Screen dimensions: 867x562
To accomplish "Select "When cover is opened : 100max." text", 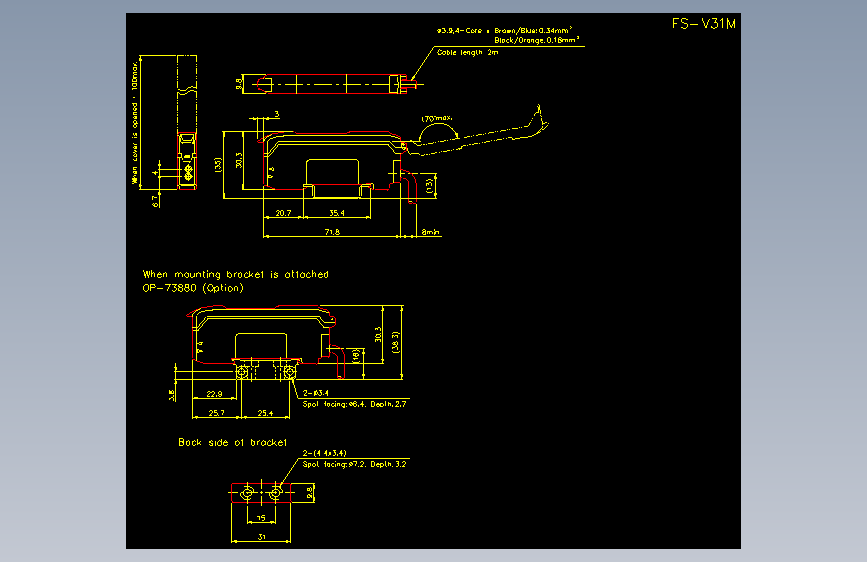I will 134,122.
